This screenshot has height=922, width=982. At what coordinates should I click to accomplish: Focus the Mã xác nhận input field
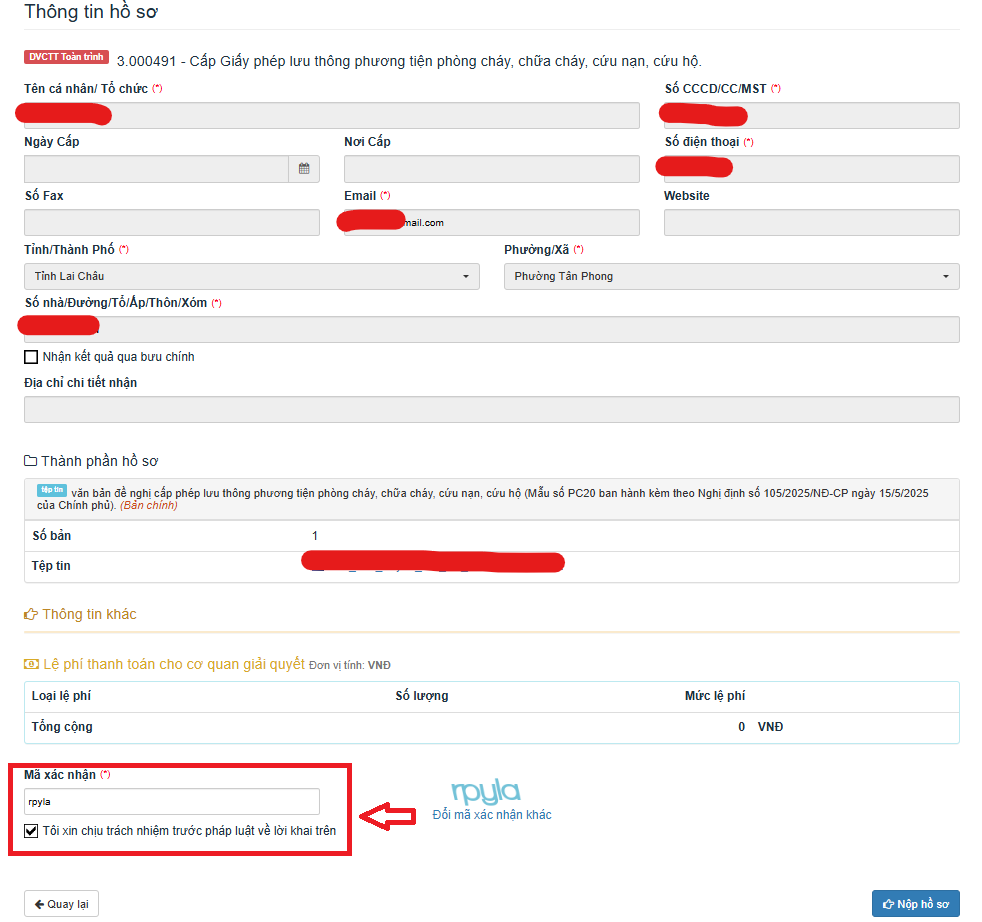tap(172, 802)
